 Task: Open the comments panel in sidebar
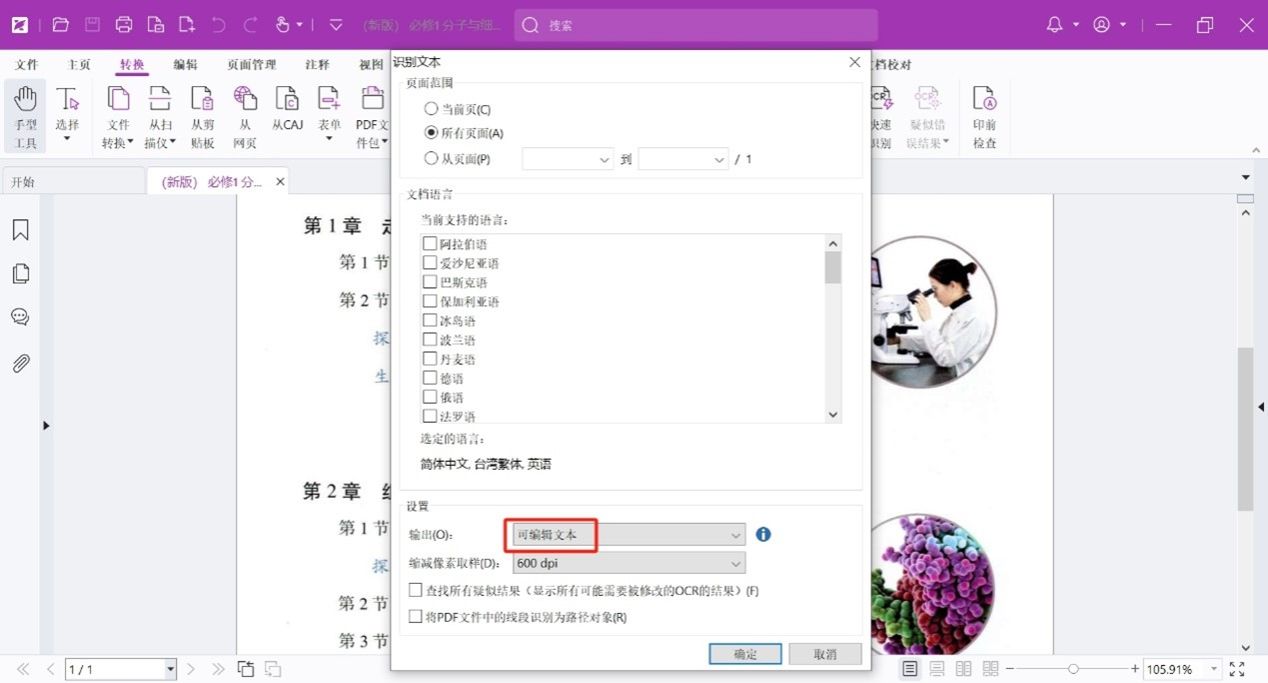(x=20, y=317)
